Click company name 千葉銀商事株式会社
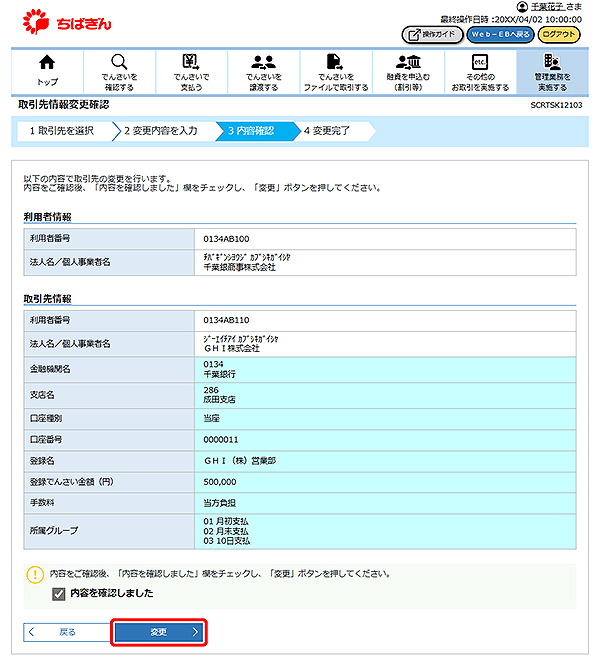Screen dimensions: 600x666 (239, 267)
